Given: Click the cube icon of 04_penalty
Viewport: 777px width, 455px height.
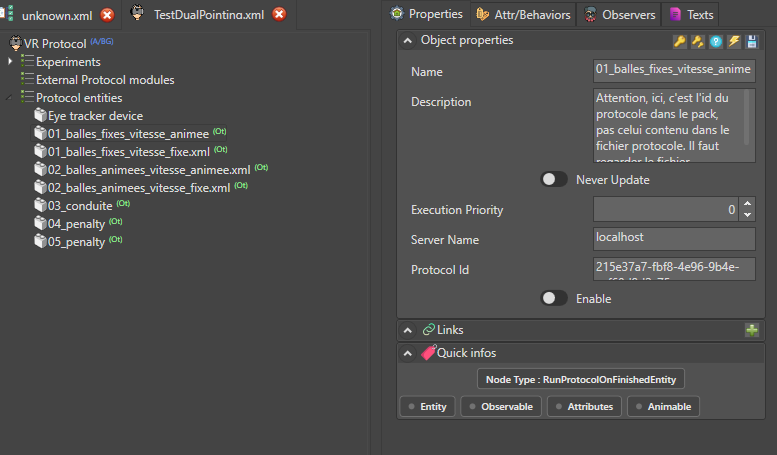Looking at the screenshot, I should coord(40,224).
